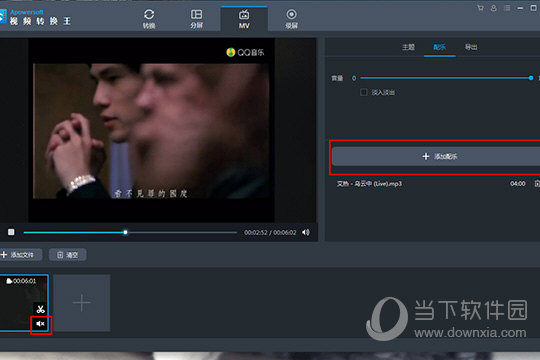Open the Convert (转换) tab
Viewport: 540px width, 360px height.
point(149,19)
